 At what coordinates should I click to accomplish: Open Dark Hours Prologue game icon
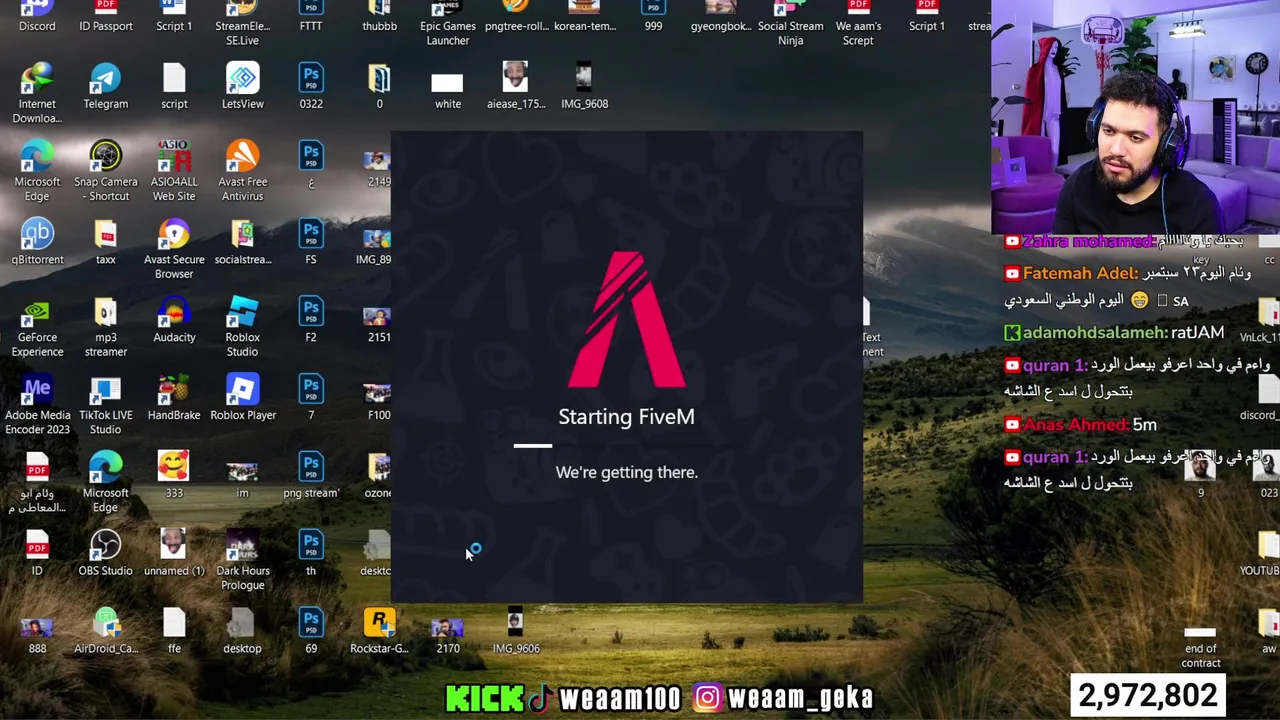tap(242, 561)
